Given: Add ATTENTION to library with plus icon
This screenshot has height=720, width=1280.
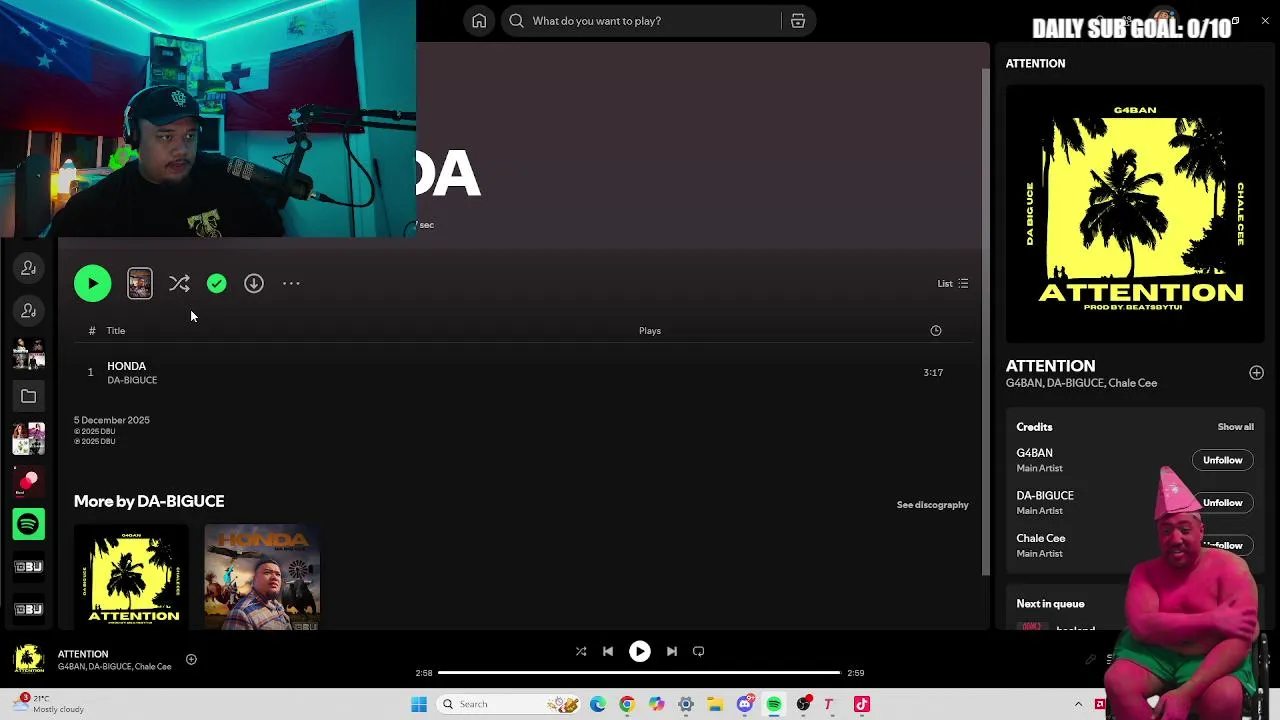Looking at the screenshot, I should (x=1256, y=373).
